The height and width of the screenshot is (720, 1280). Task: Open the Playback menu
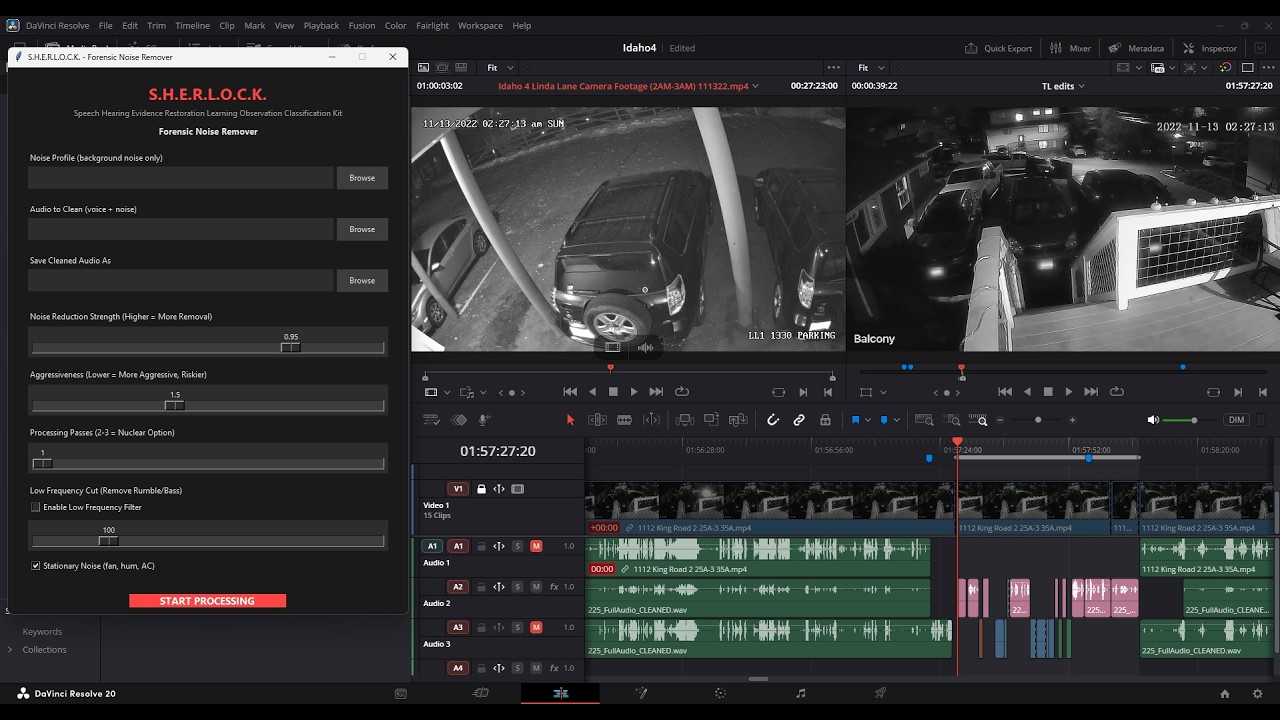point(321,25)
